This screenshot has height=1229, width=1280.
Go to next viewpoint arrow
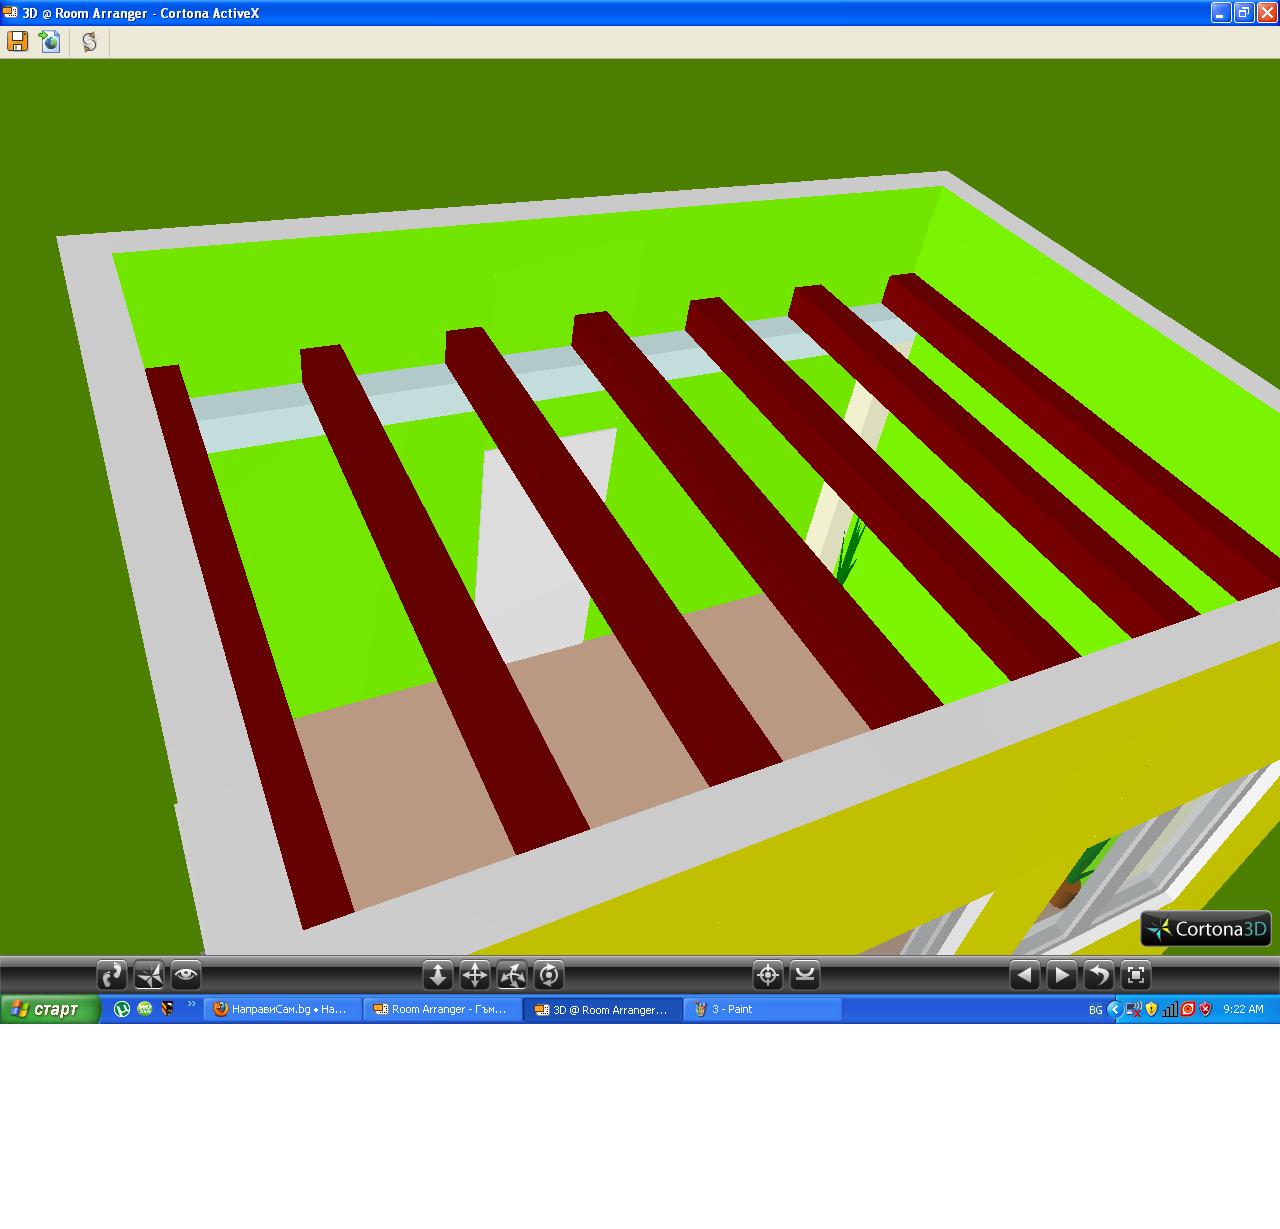(x=1062, y=974)
